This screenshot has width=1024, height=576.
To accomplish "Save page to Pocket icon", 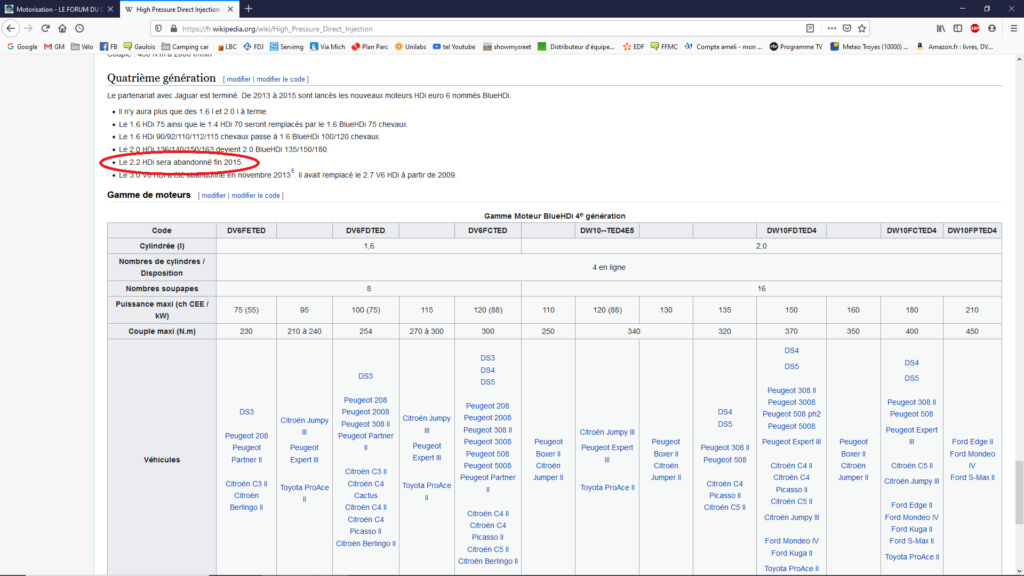I will (847, 29).
